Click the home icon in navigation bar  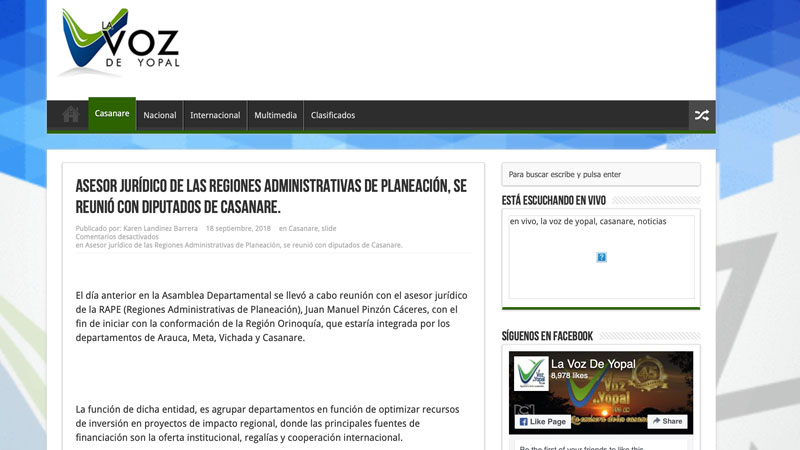70,115
